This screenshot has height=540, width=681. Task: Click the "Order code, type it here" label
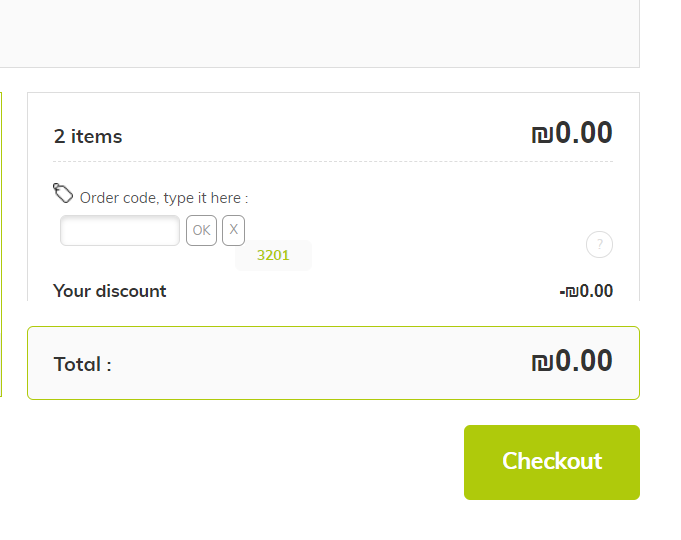point(164,198)
